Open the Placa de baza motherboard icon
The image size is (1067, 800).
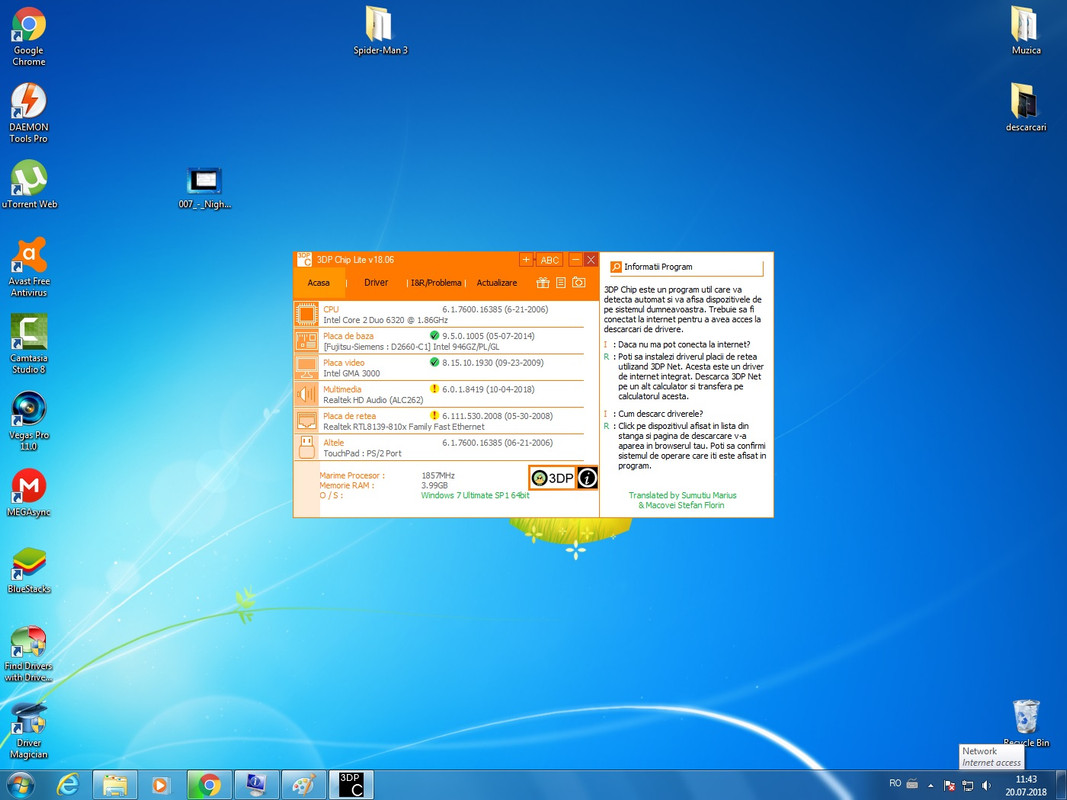click(306, 341)
